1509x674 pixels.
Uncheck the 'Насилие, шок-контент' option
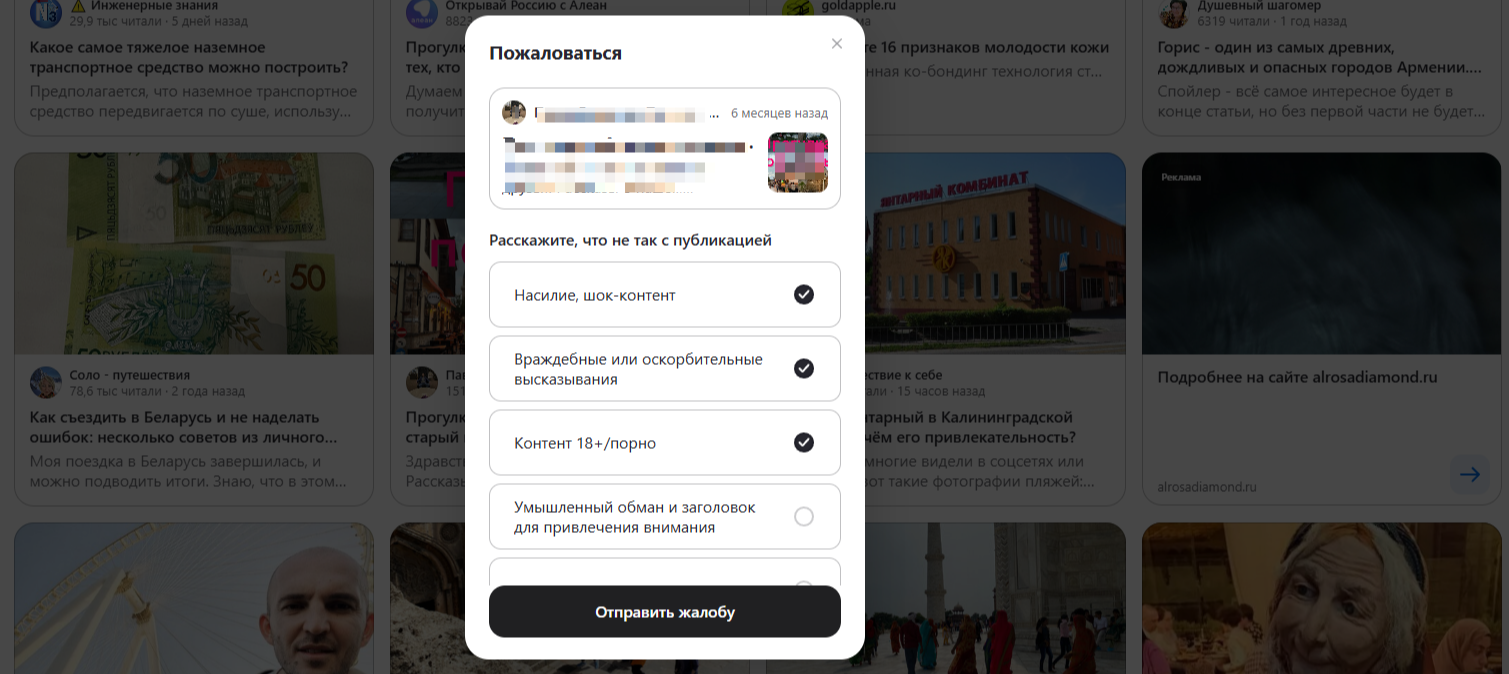(804, 294)
